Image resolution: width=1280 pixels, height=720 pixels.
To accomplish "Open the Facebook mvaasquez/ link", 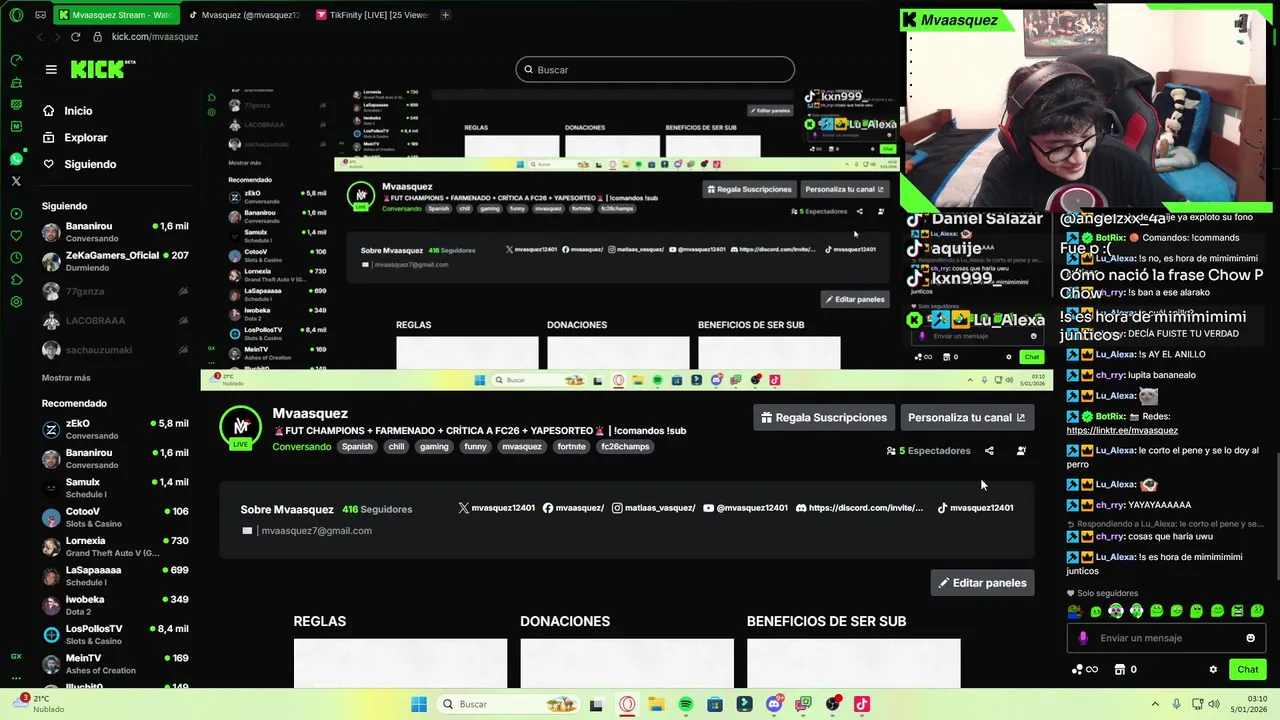I will pos(573,508).
